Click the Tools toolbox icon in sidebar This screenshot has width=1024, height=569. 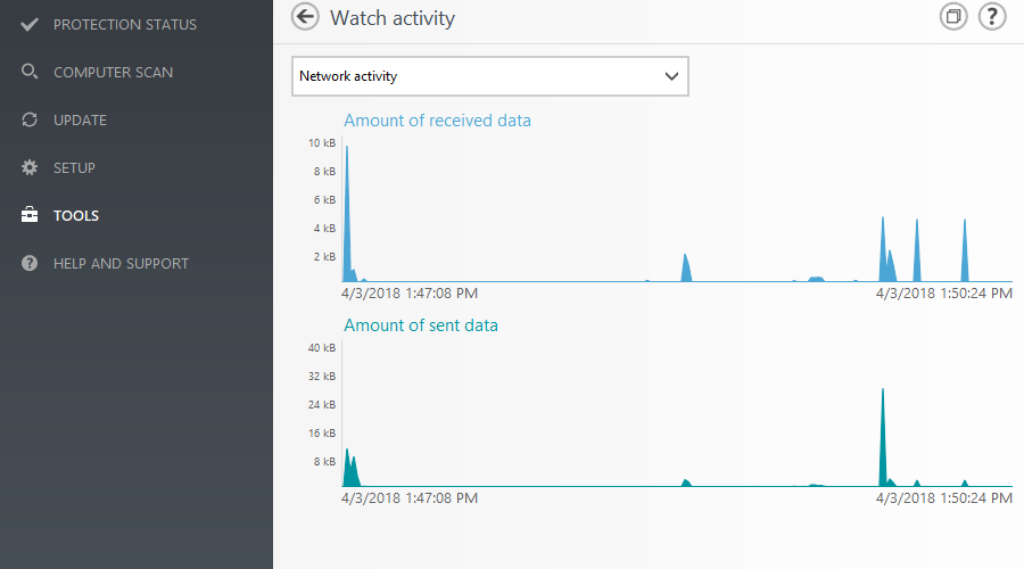coord(30,216)
